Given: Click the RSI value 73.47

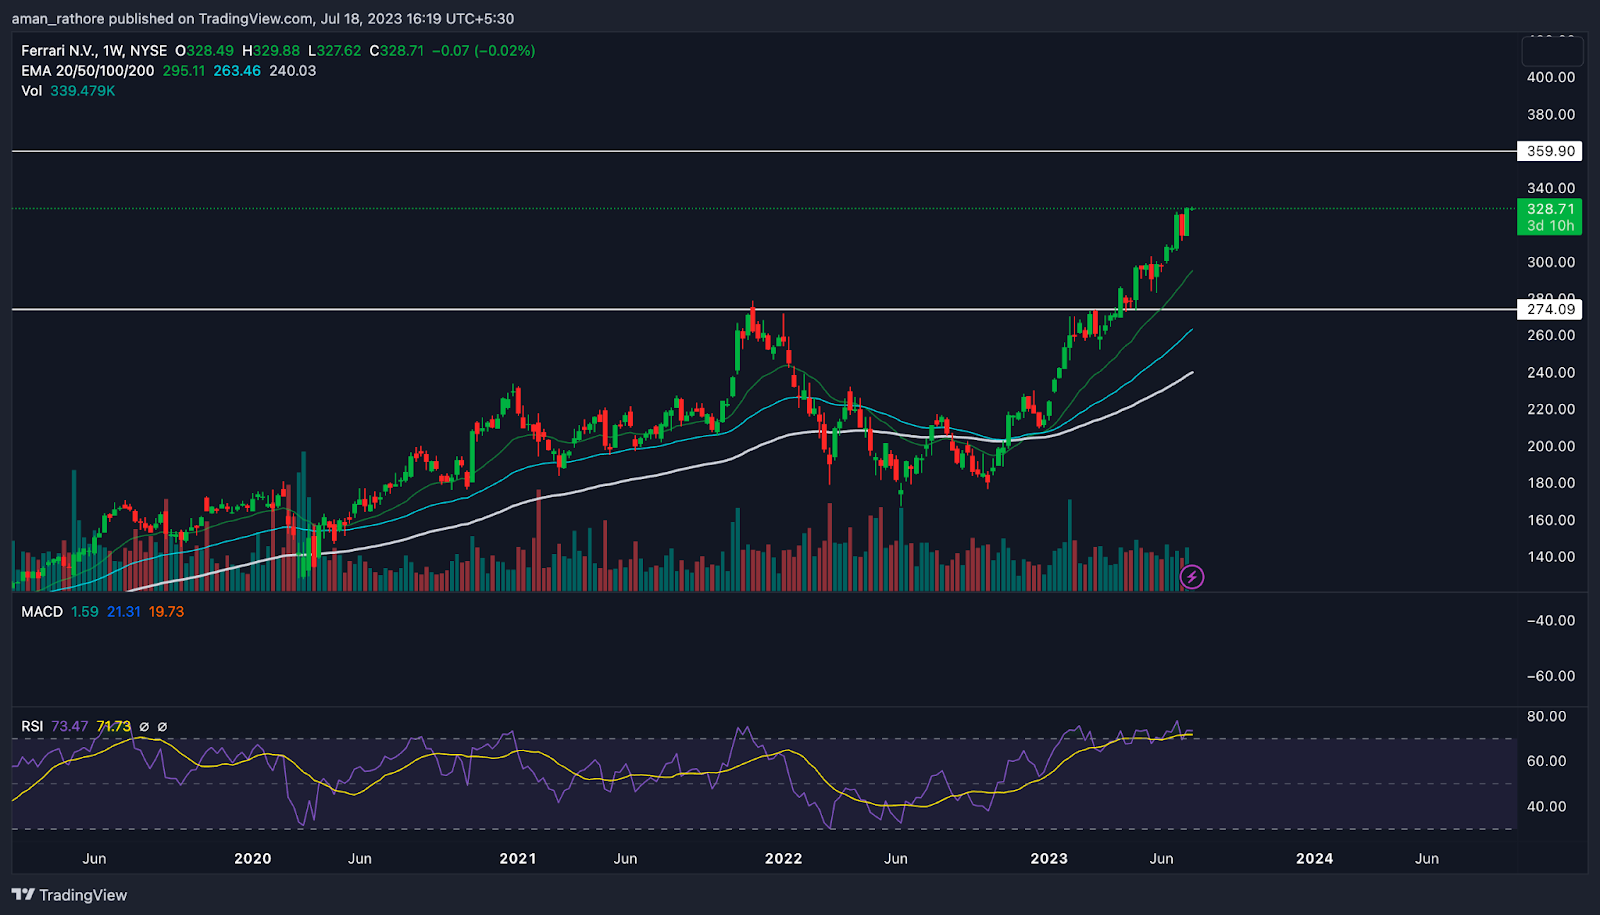Looking at the screenshot, I should (70, 726).
